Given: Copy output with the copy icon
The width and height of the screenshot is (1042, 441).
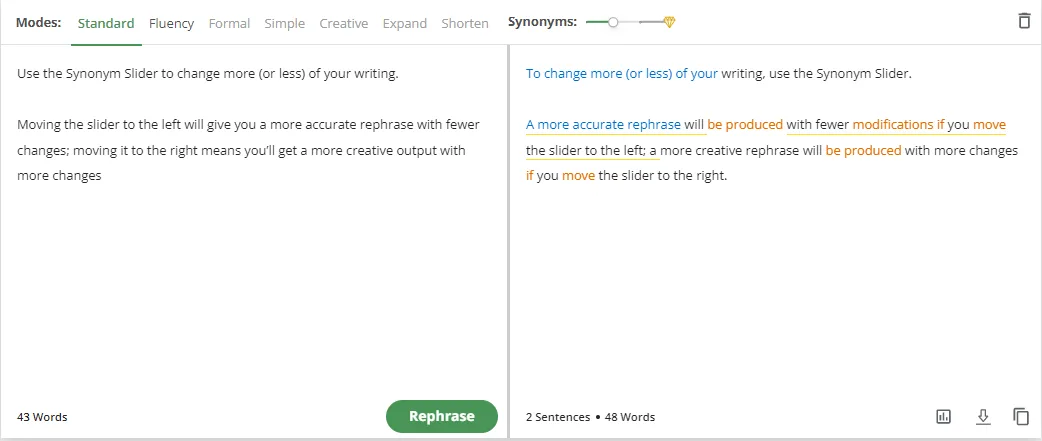Looking at the screenshot, I should point(1020,416).
